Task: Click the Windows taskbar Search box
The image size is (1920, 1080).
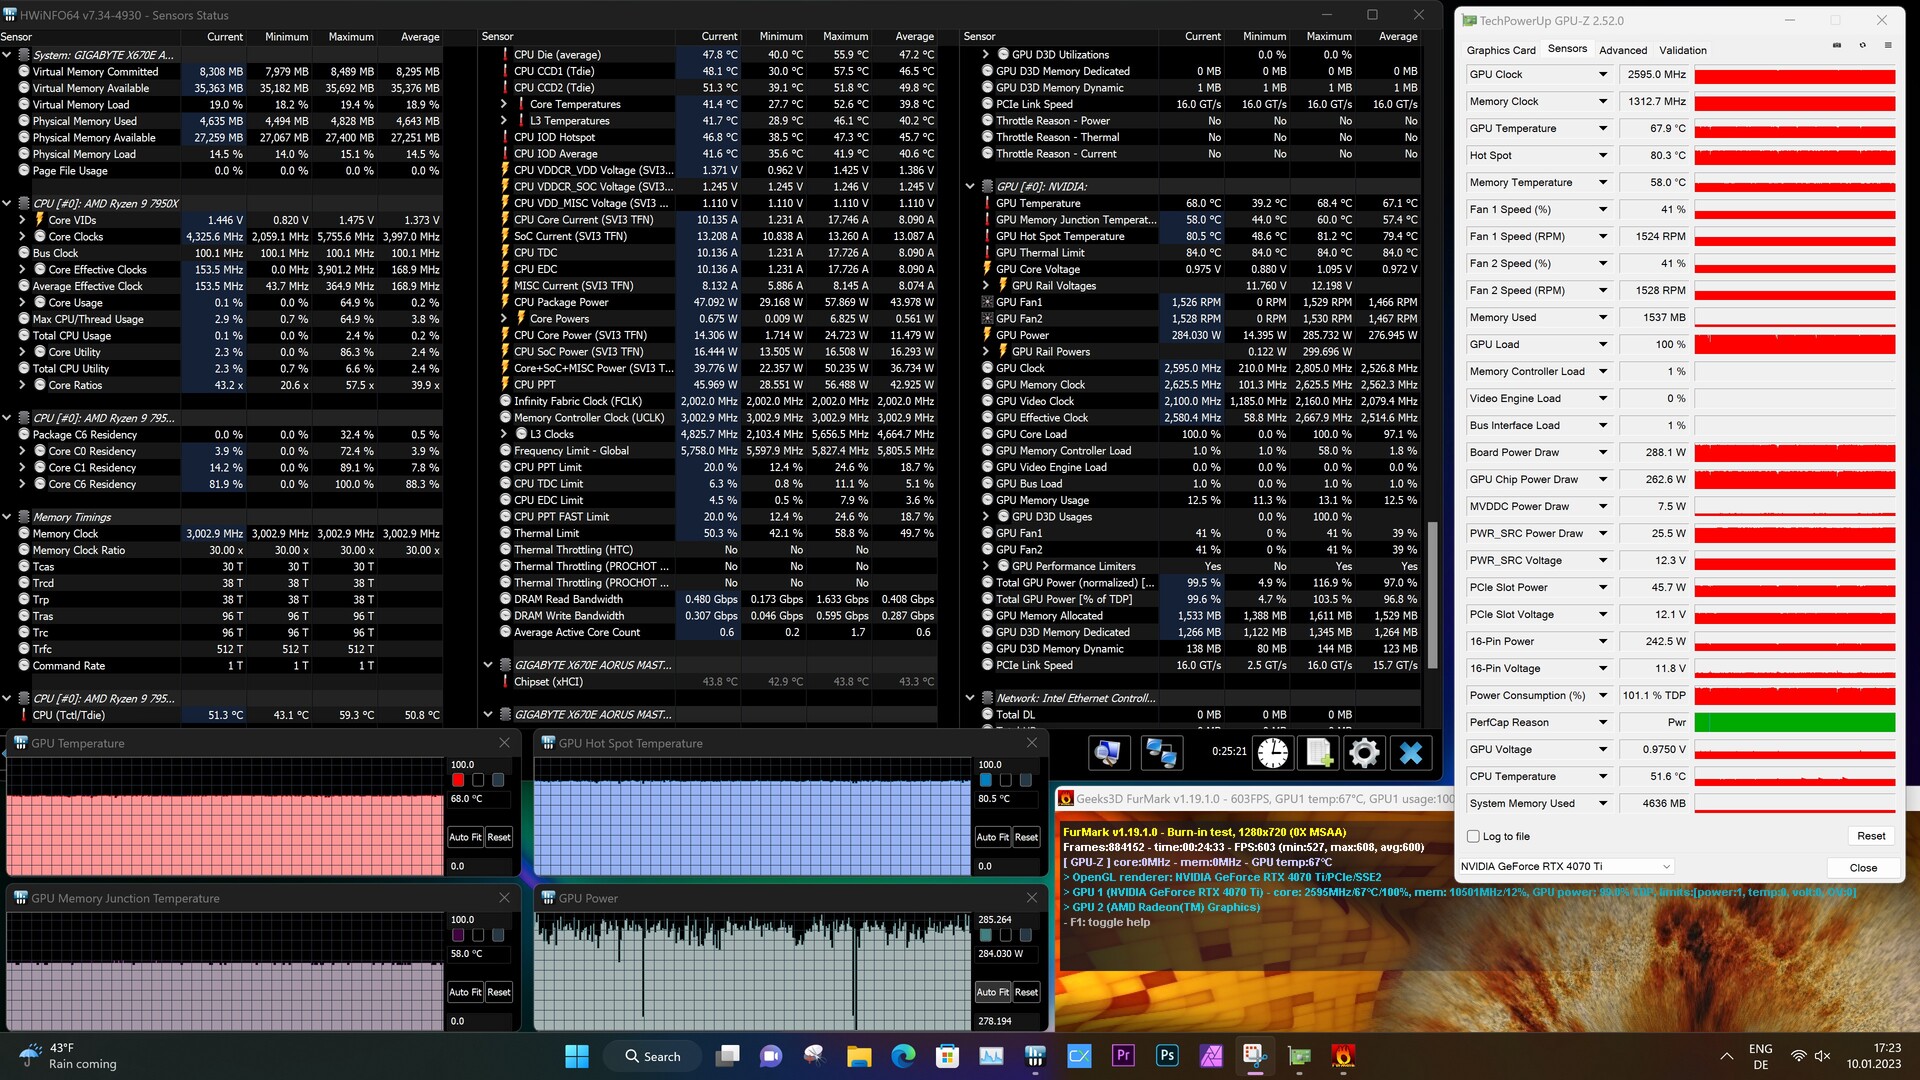Action: 653,1056
